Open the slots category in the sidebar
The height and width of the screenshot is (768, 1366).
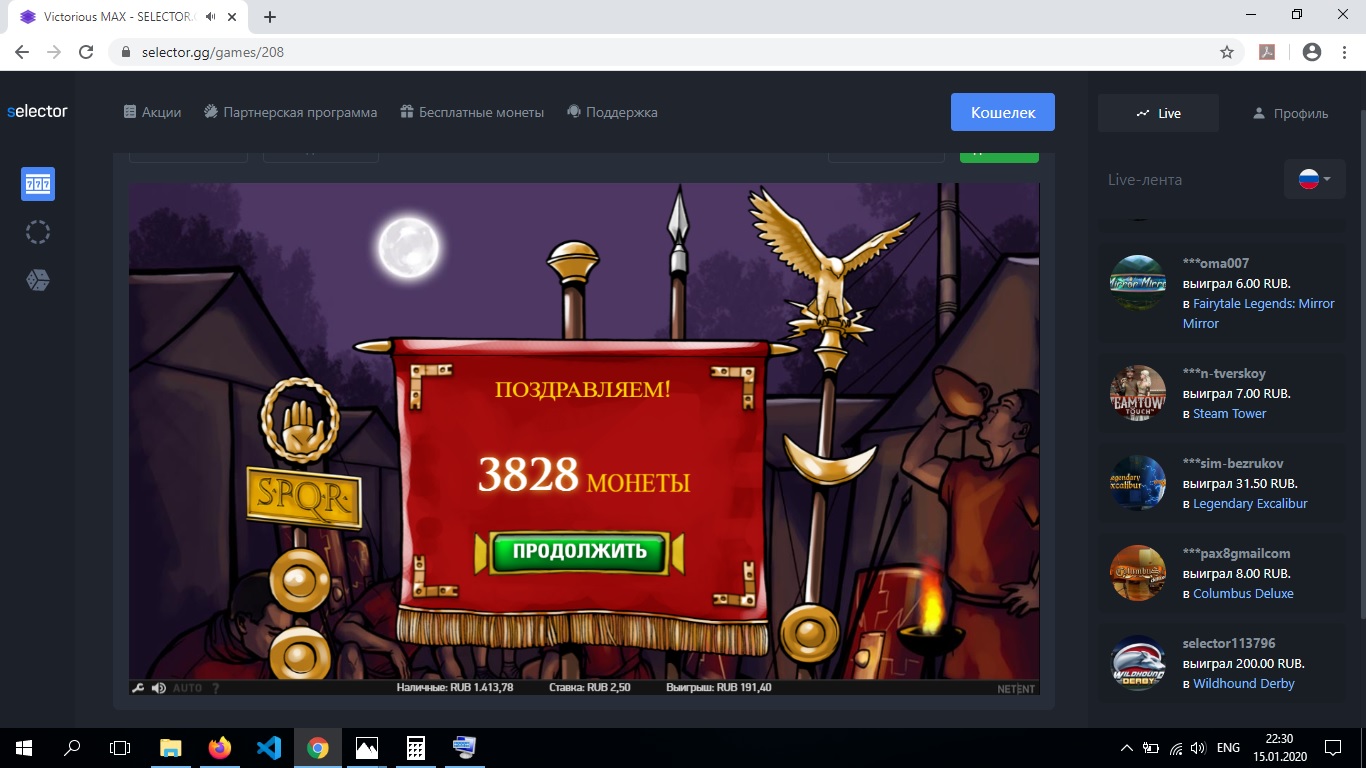[38, 184]
